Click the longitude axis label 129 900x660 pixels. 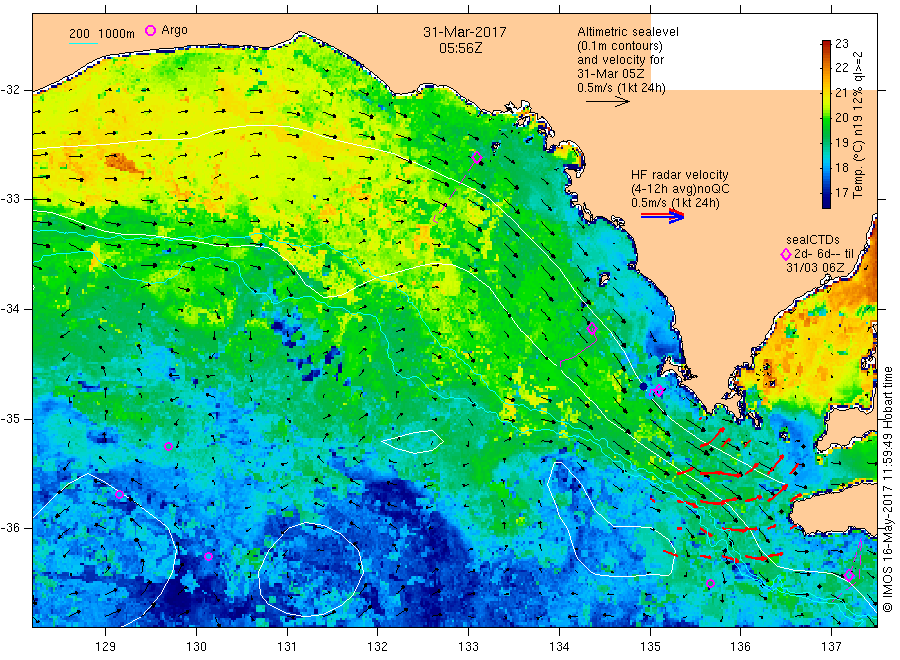106,647
